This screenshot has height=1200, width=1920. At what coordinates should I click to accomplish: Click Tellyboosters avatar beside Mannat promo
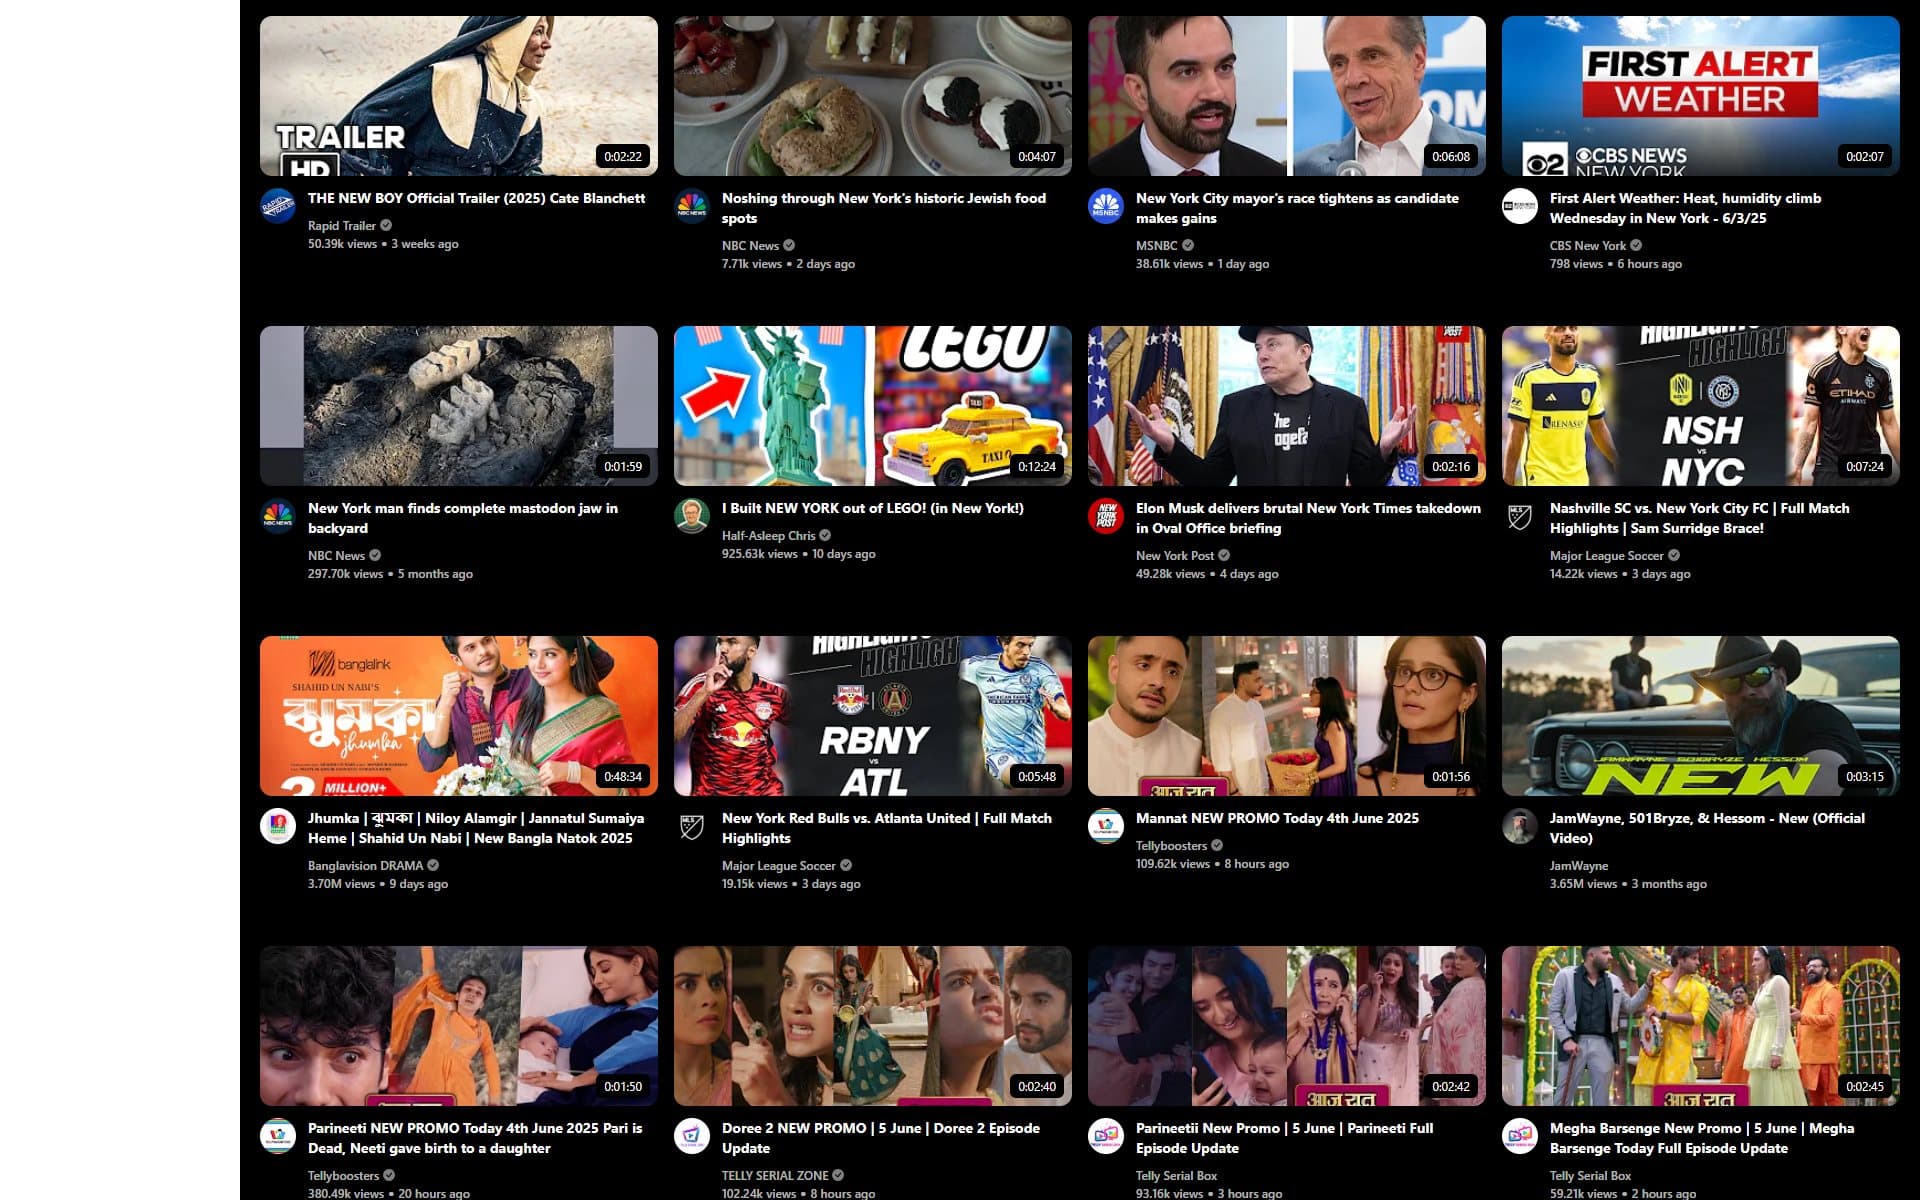click(1106, 826)
